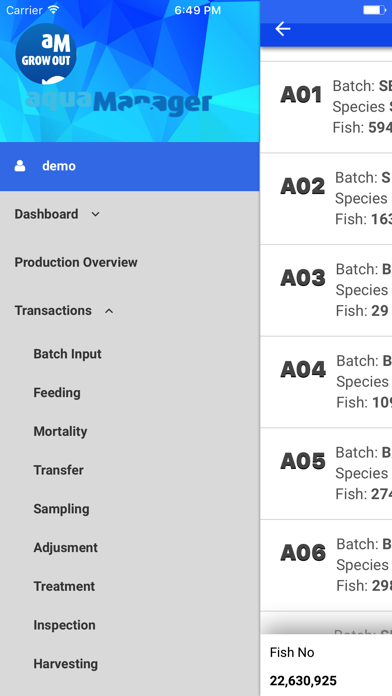Select cage A03 in list
392x696 pixels.
(x=326, y=290)
